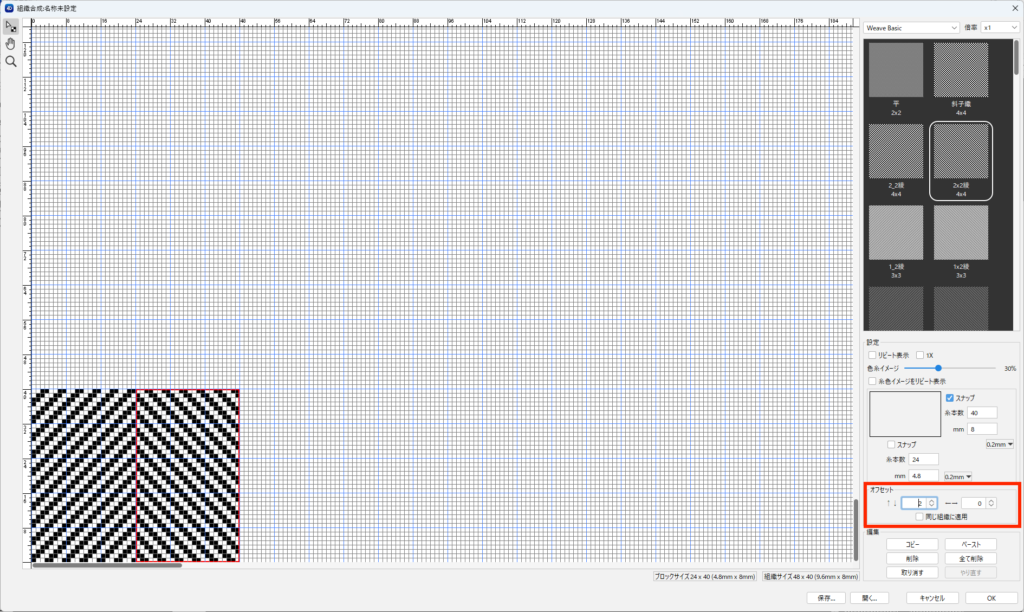Click the canvas vertical scrollbar thumb
The width and height of the screenshot is (1024, 612).
856,530
